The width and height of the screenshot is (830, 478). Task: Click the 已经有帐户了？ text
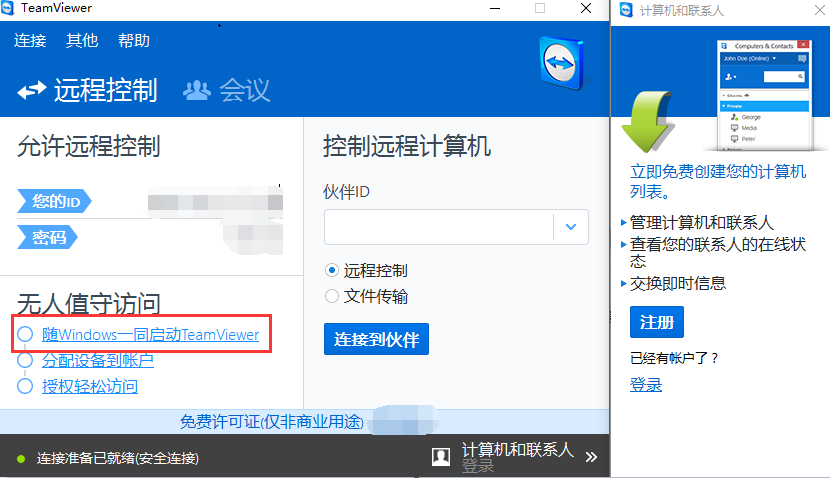pyautogui.click(x=675, y=358)
